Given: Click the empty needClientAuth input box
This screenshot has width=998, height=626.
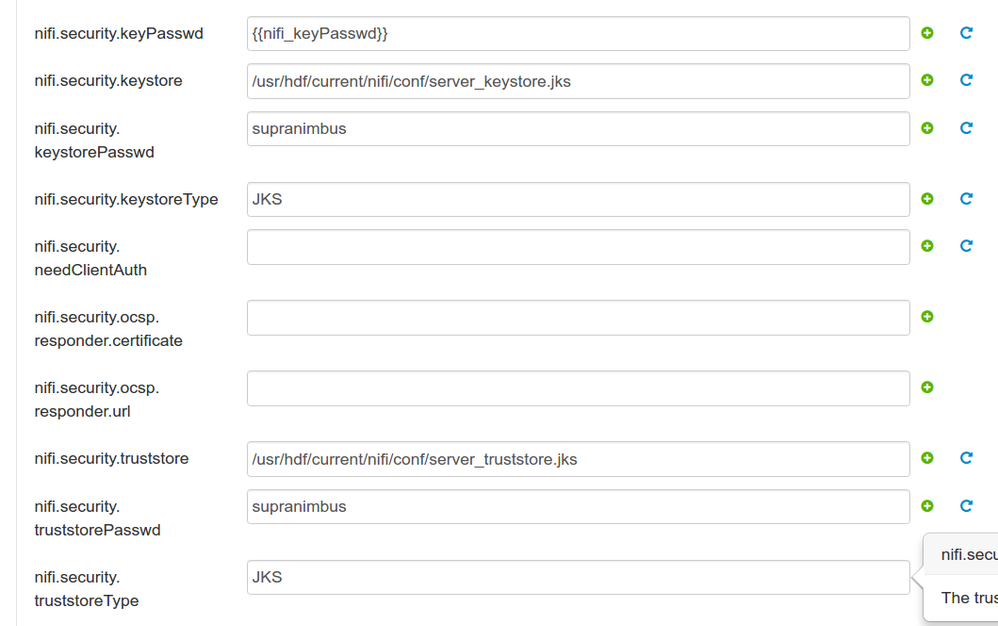Looking at the screenshot, I should pos(578,247).
